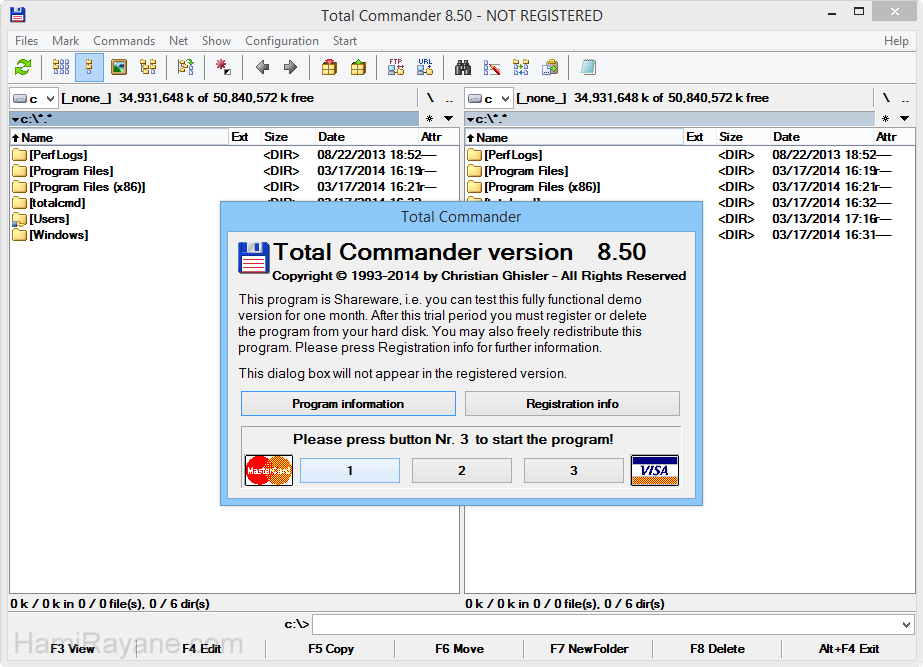
Task: Click the Registration info button
Action: 572,404
